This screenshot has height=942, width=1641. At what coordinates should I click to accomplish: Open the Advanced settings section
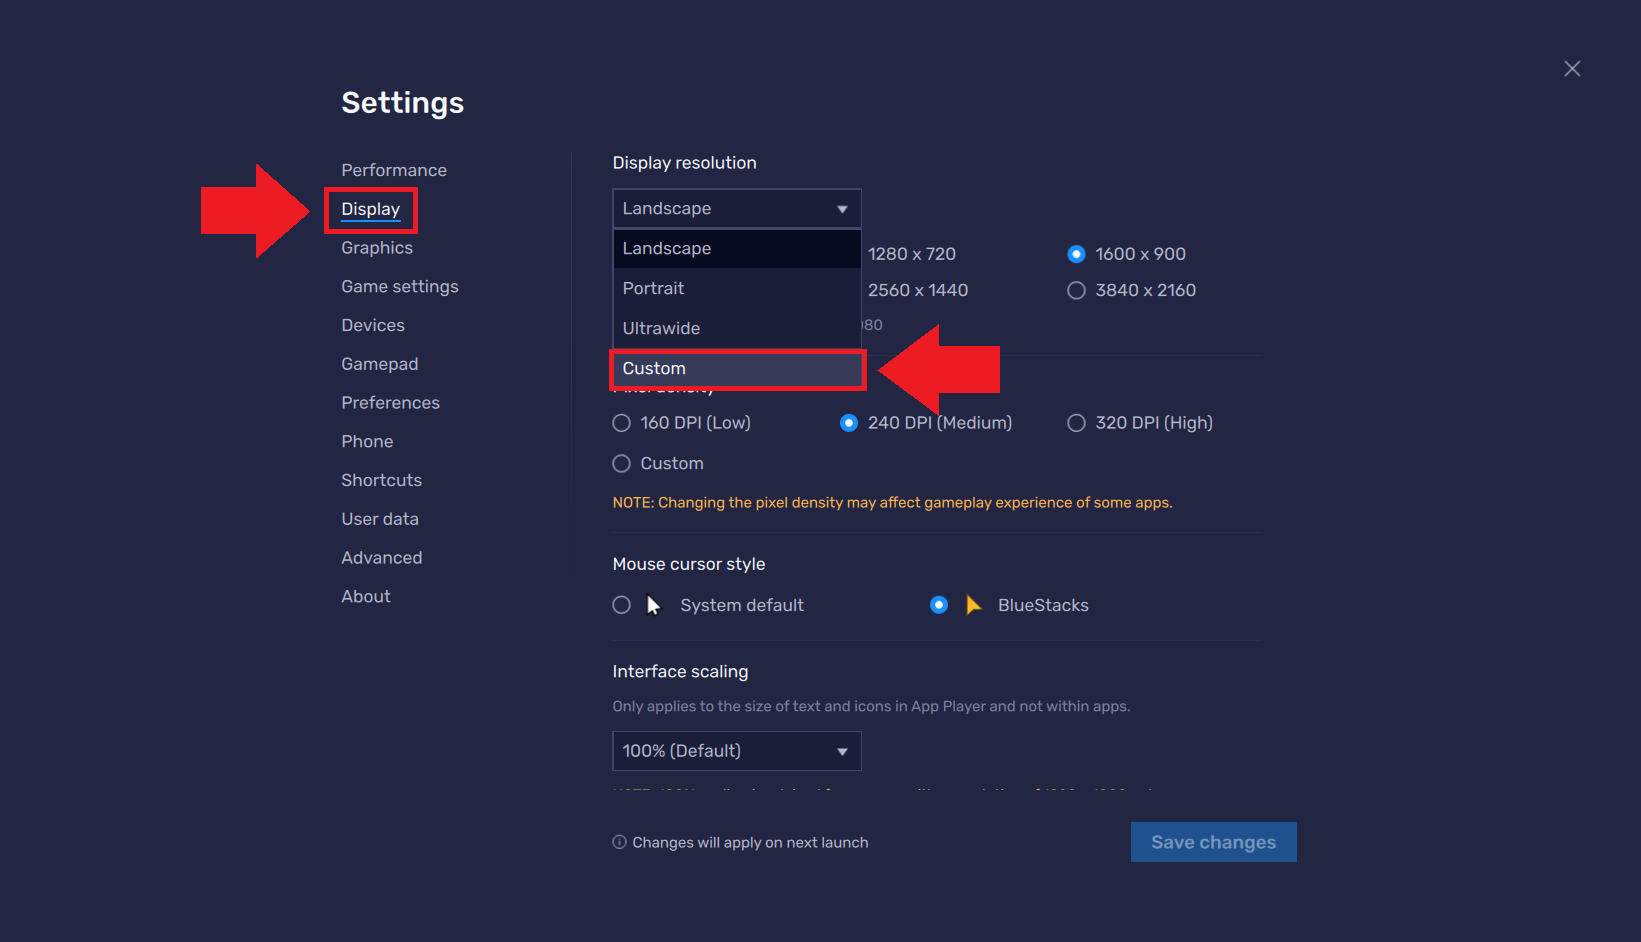point(381,558)
